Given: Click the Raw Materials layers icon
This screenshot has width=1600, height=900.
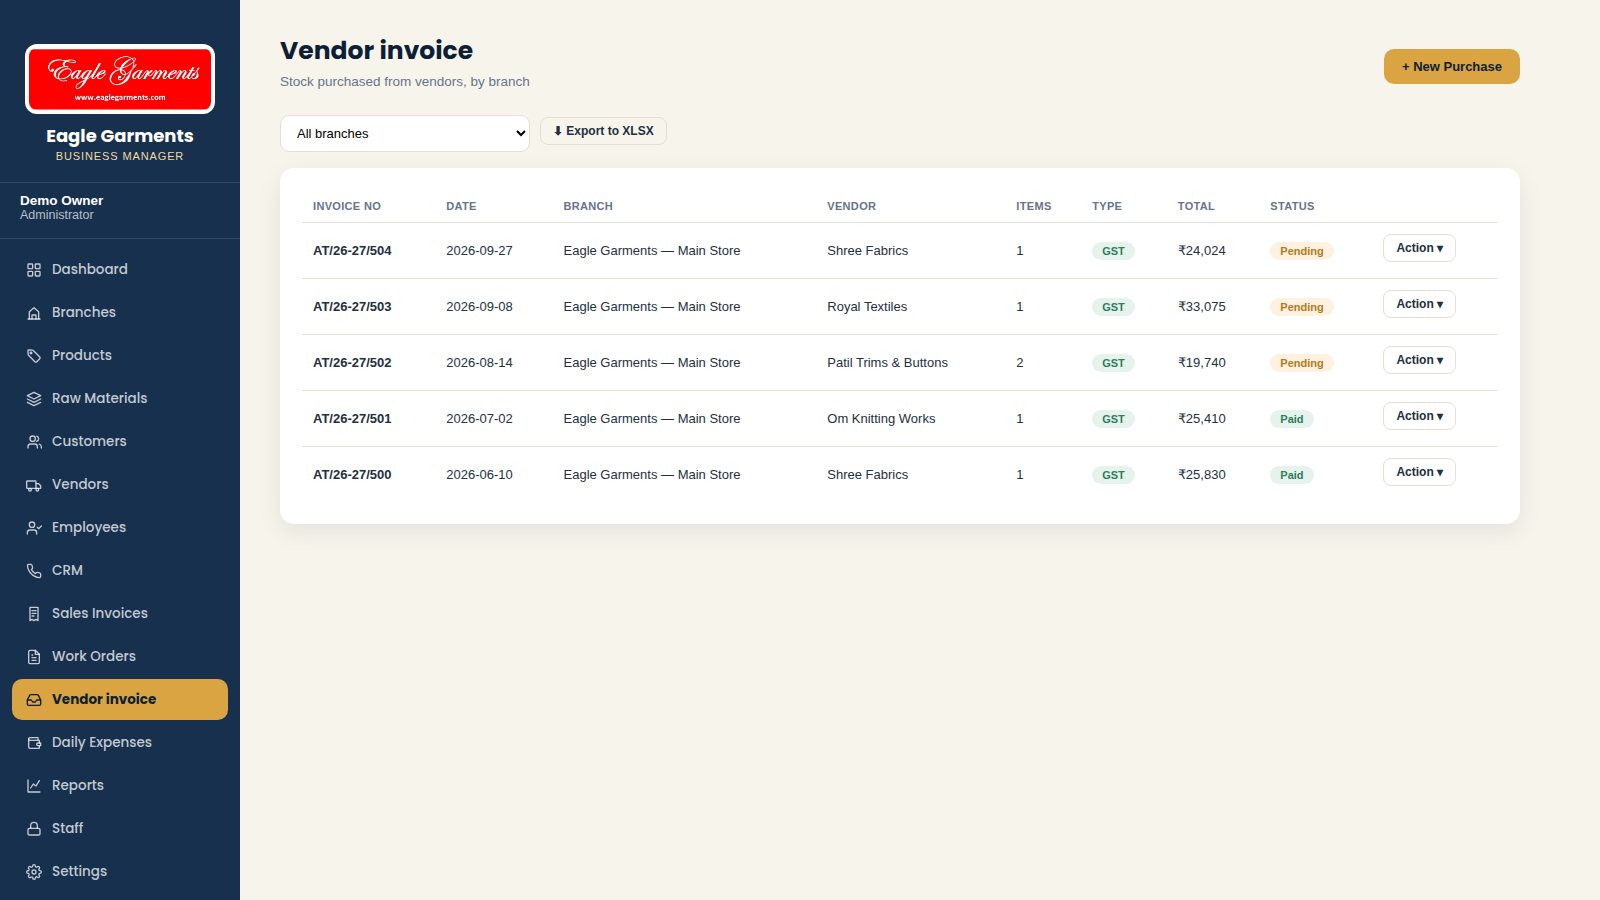Looking at the screenshot, I should (x=34, y=399).
